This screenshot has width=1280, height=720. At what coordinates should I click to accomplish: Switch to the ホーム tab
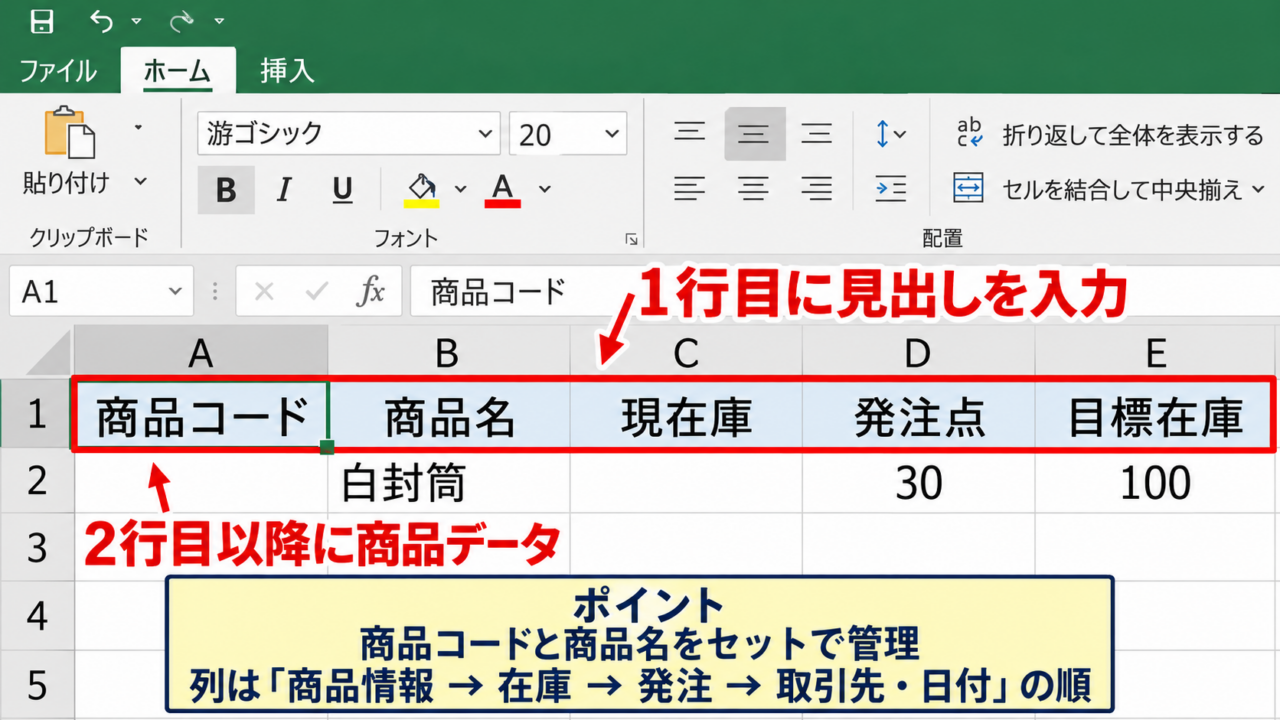tap(177, 71)
